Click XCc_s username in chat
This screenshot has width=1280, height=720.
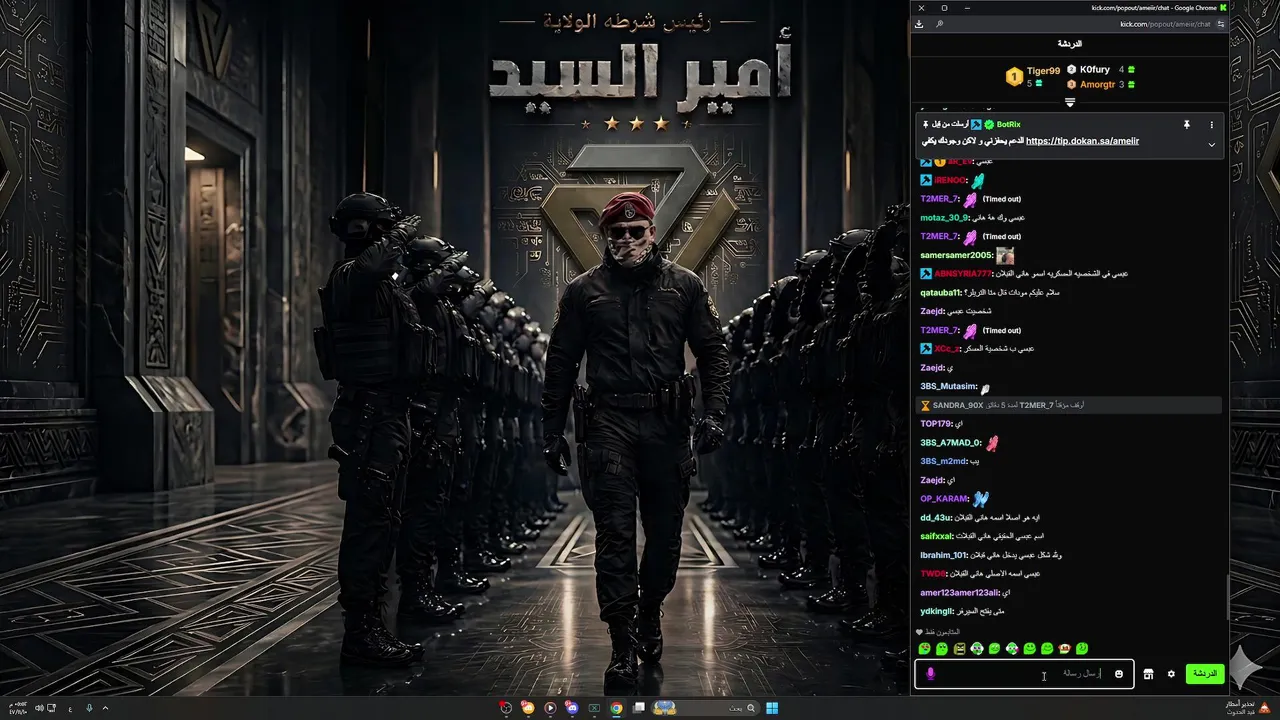coord(946,349)
